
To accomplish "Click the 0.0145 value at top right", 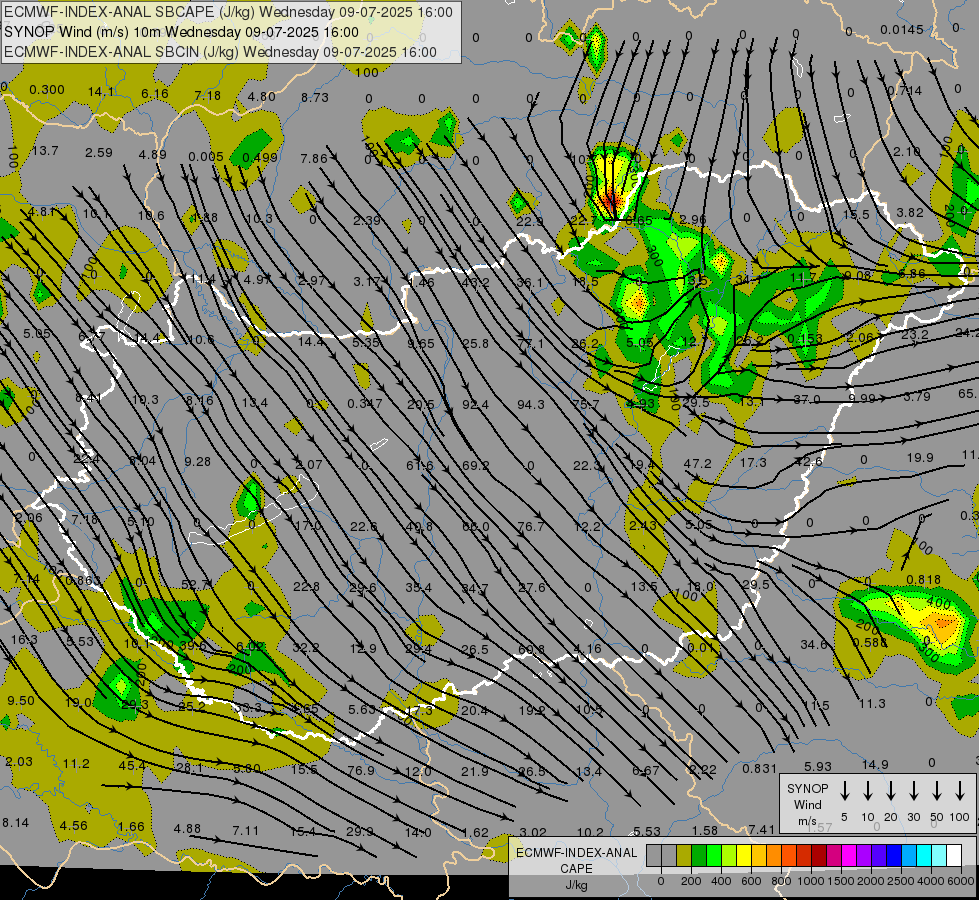I will point(902,29).
